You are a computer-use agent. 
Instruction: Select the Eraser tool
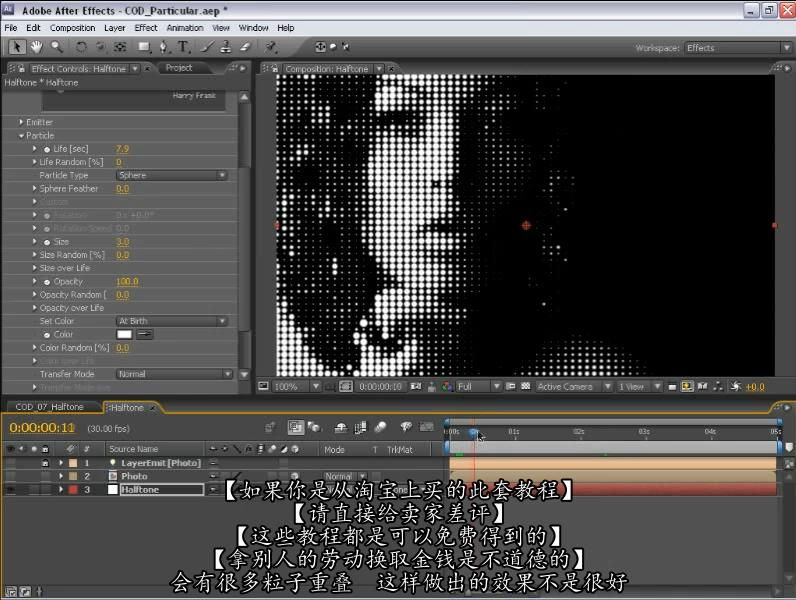point(246,47)
